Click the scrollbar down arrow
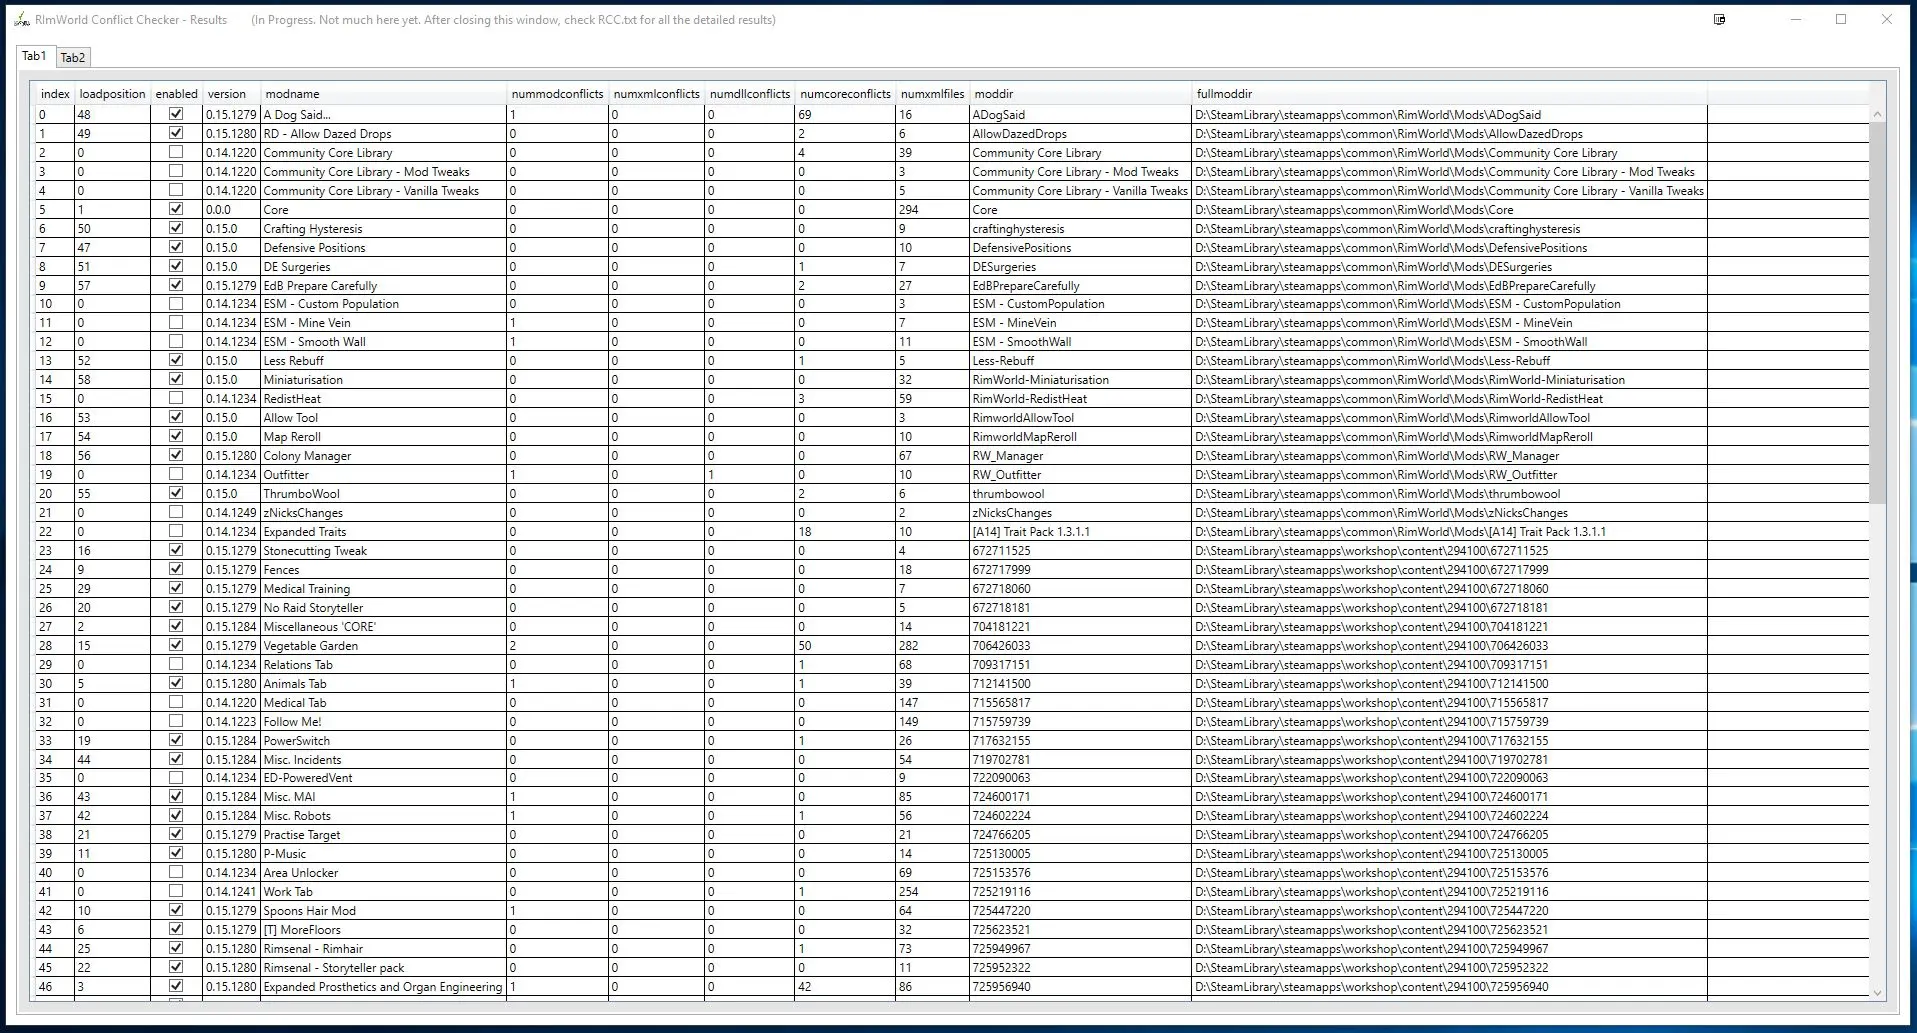 click(1877, 992)
